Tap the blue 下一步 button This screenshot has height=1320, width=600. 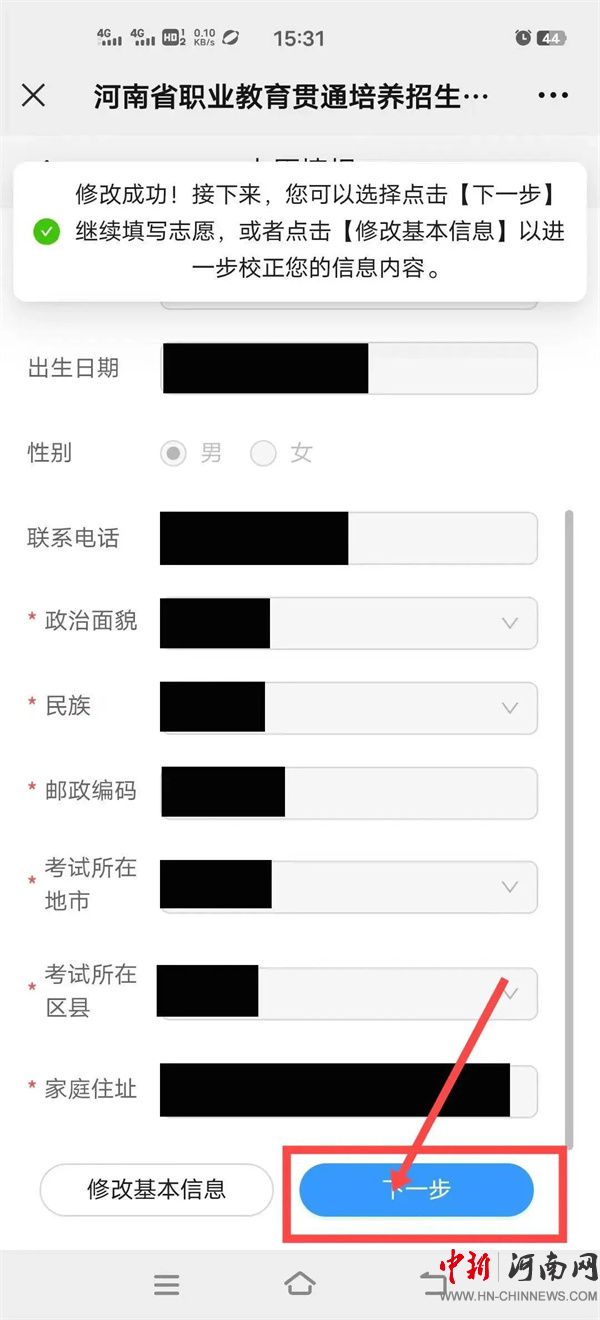point(416,1189)
